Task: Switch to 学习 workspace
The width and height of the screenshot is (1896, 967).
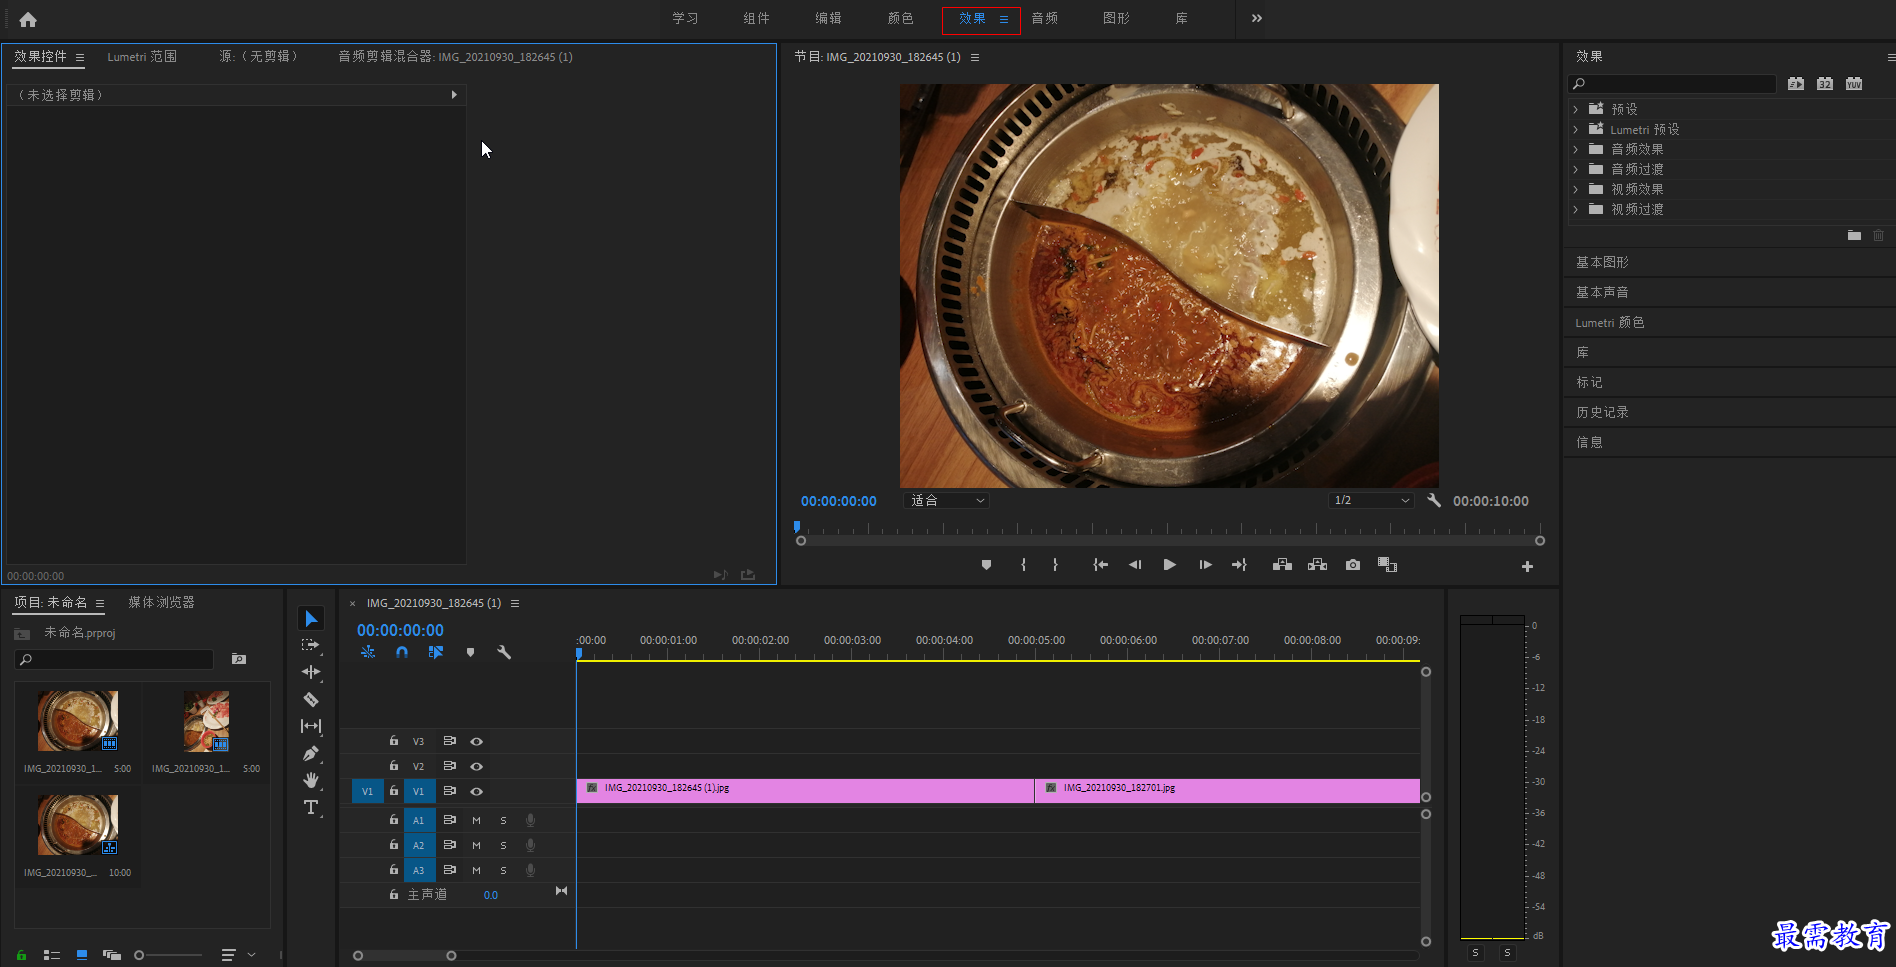Action: tap(685, 18)
